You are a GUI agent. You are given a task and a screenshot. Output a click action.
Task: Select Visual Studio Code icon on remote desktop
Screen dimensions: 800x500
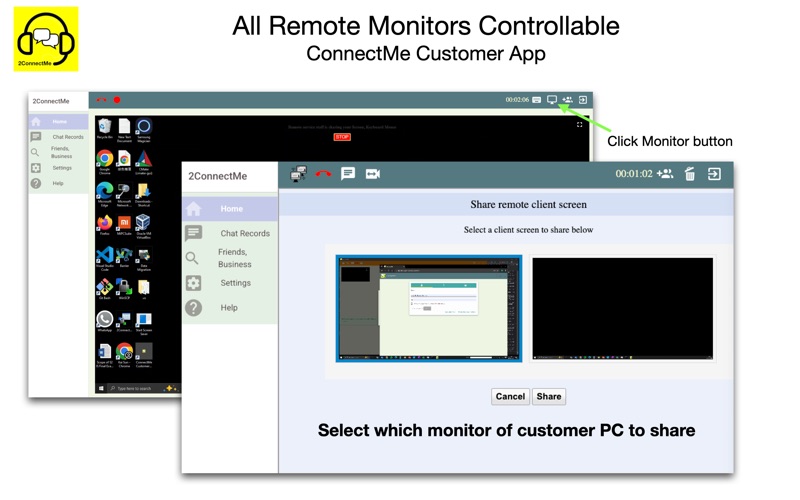pyautogui.click(x=105, y=258)
